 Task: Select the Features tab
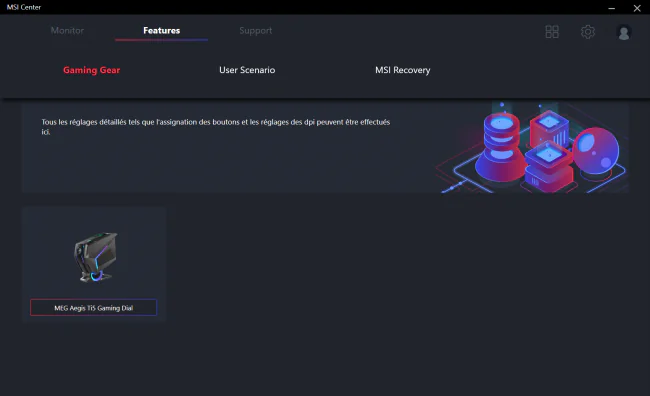point(162,31)
